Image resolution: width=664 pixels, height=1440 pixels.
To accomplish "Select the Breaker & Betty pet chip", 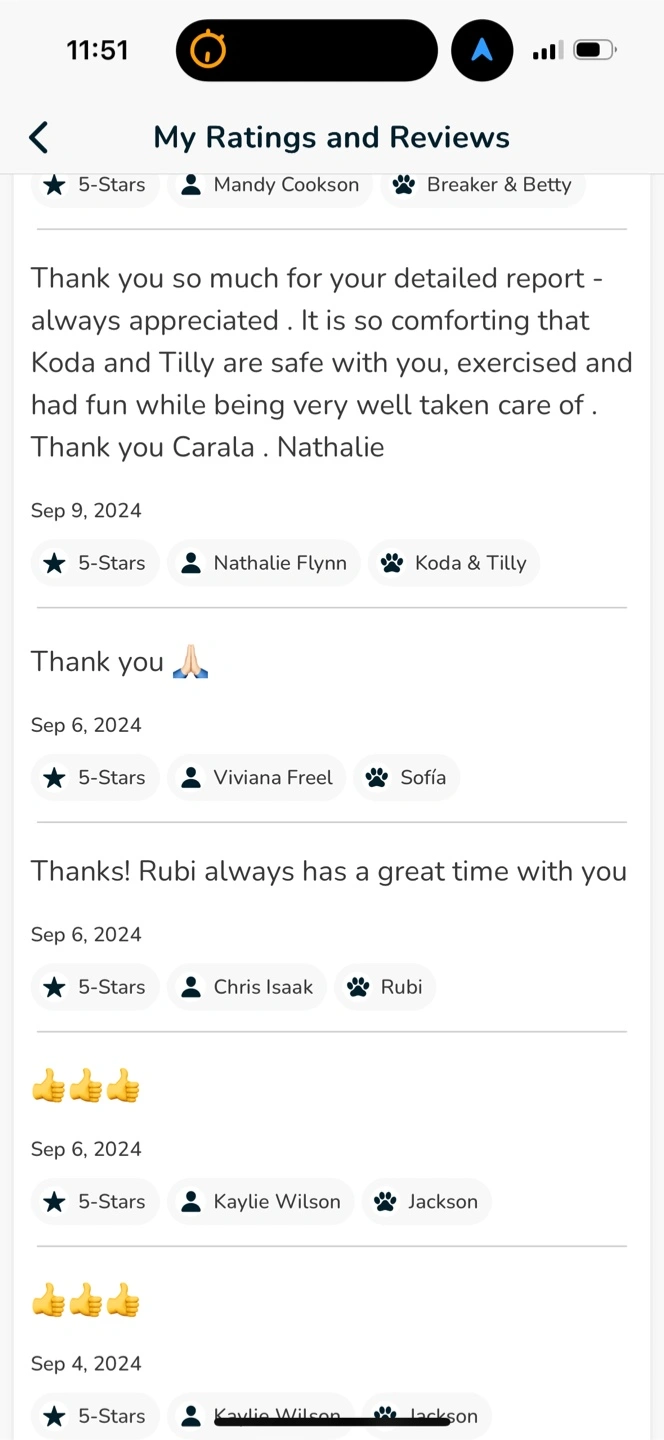I will click(483, 185).
